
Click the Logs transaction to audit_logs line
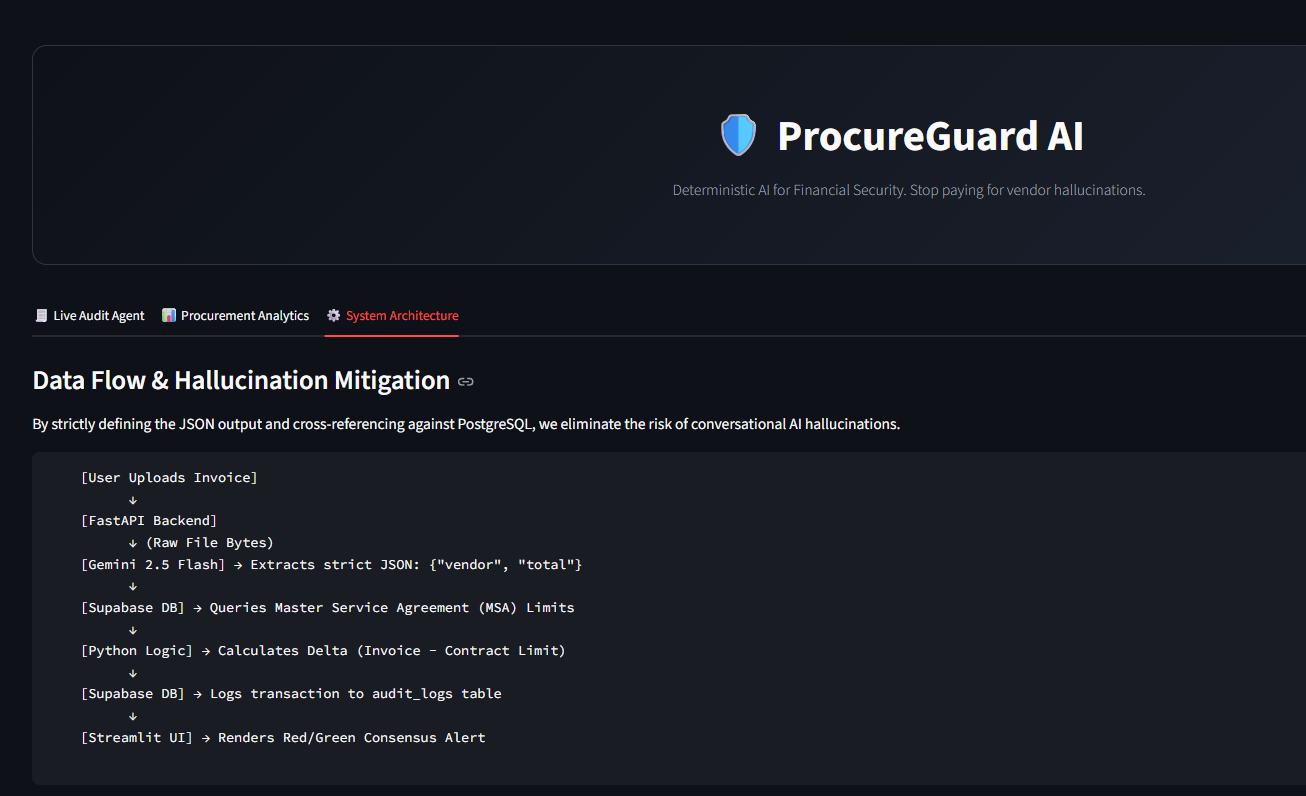(291, 694)
